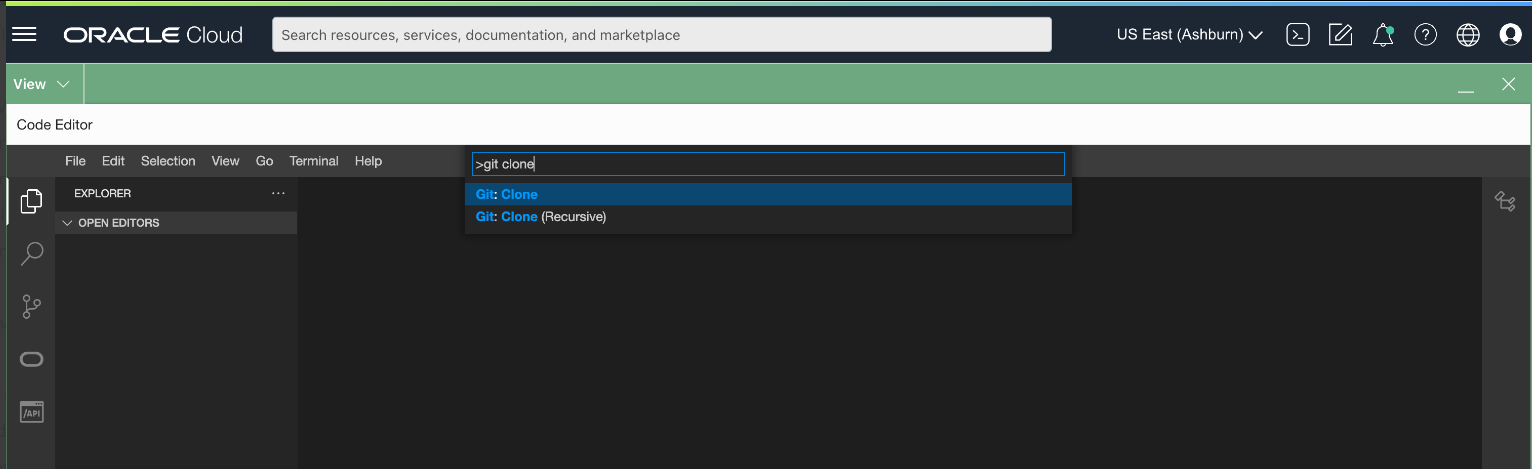Click the Oracle Cloud logo

[153, 35]
